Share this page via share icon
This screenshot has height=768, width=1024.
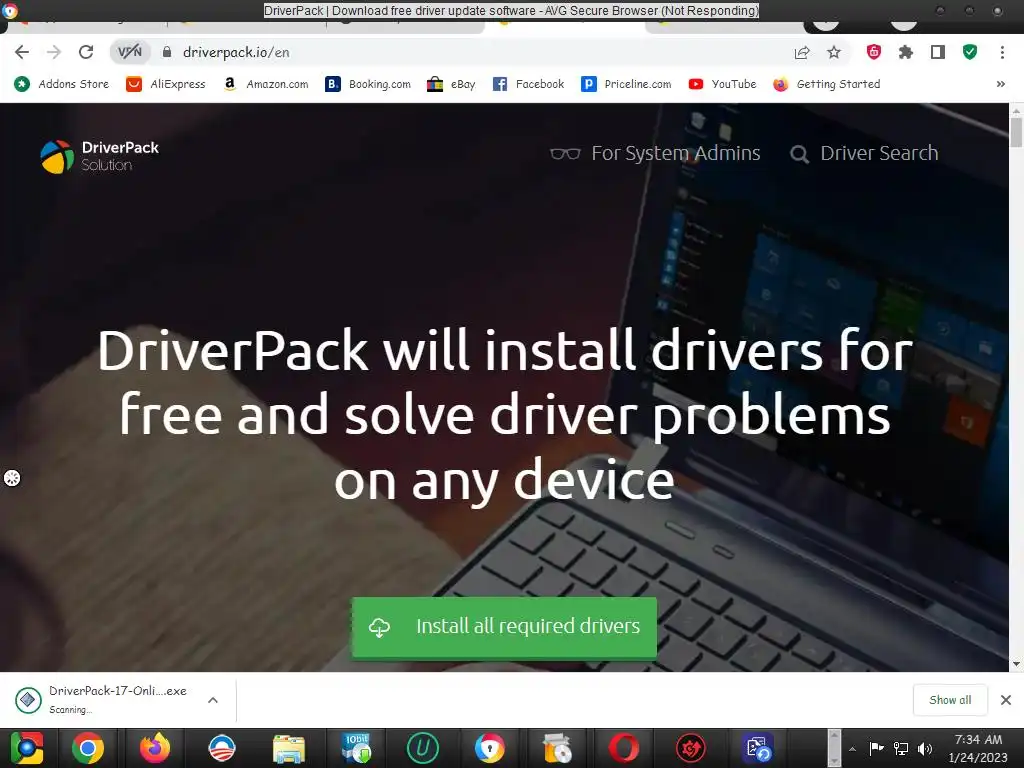point(802,52)
